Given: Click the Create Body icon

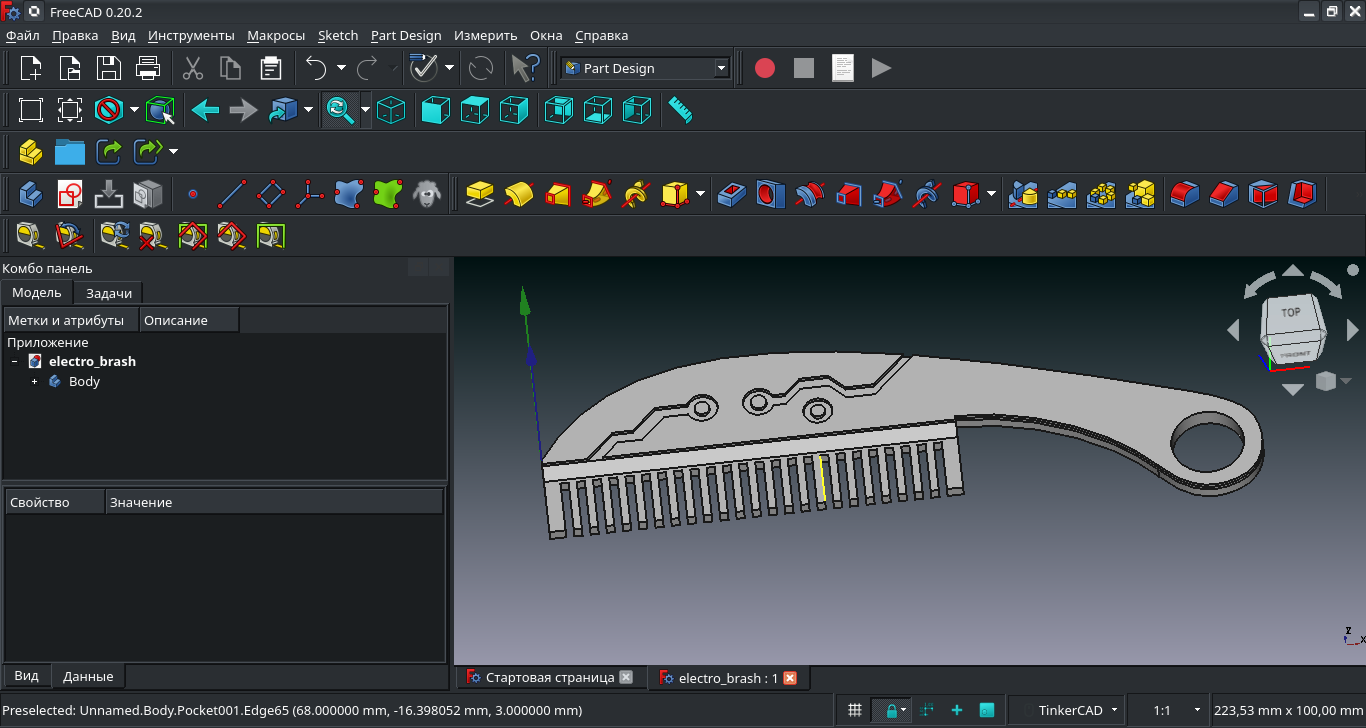Looking at the screenshot, I should 31,192.
